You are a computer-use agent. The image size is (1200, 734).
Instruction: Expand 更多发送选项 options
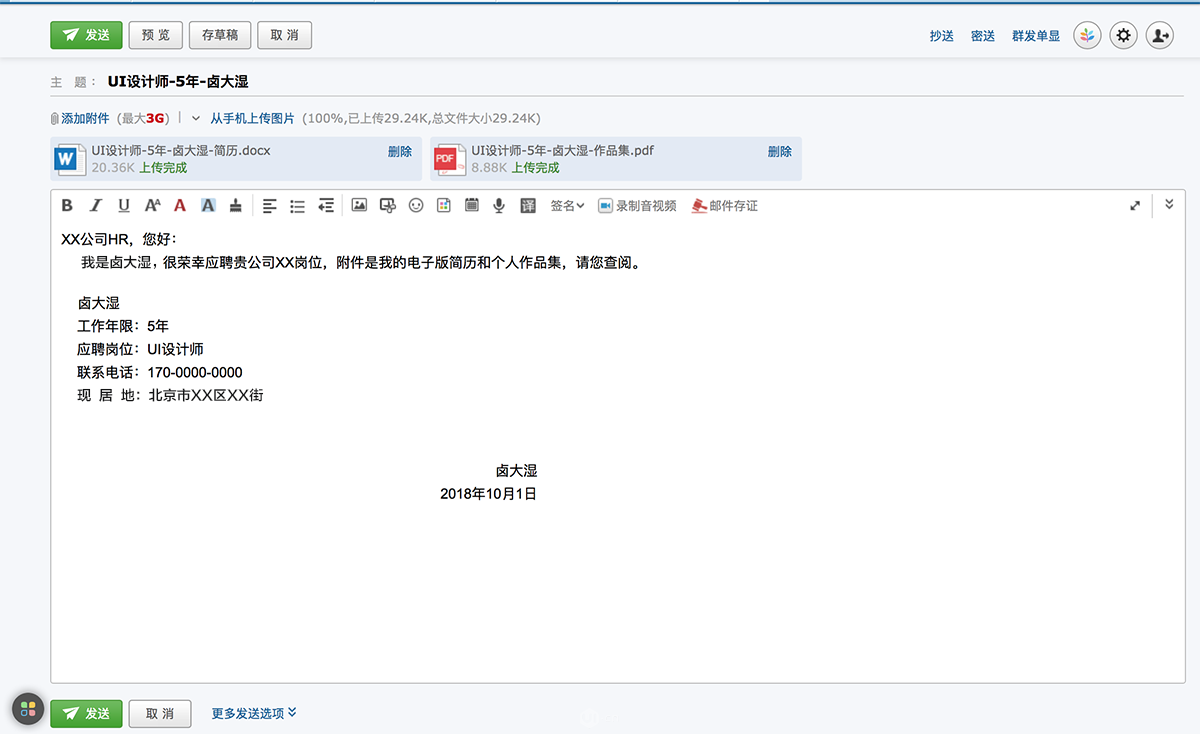pyautogui.click(x=249, y=712)
